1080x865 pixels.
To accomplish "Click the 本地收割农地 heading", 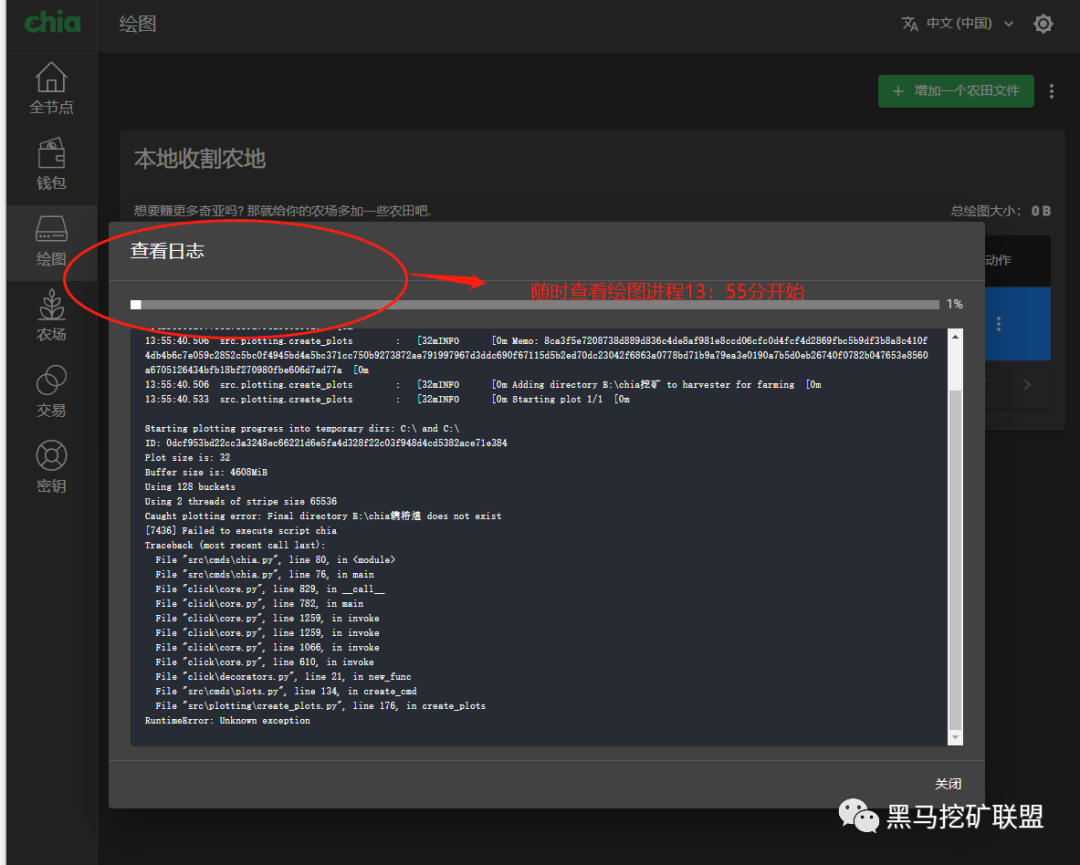I will (200, 159).
